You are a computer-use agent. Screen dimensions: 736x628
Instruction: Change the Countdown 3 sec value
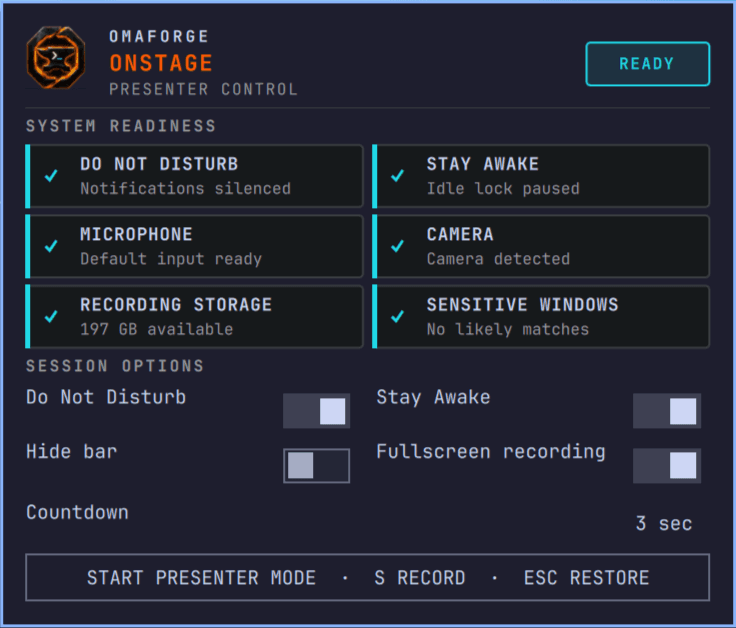point(664,523)
